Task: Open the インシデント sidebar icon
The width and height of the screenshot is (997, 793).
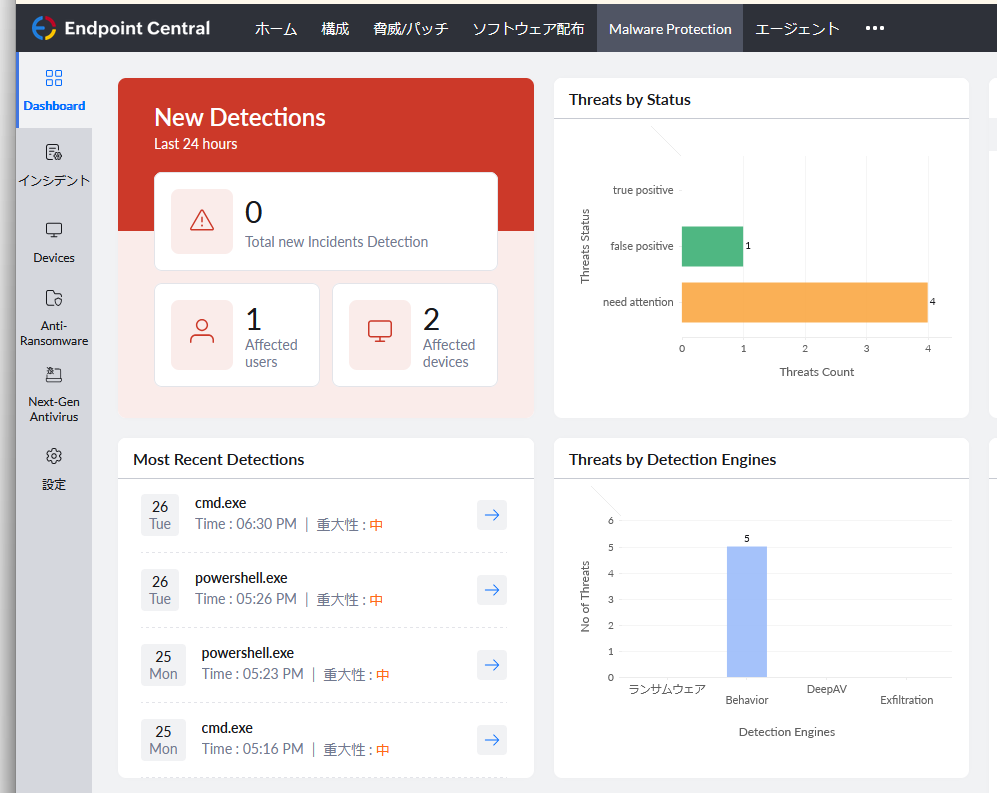Action: [54, 153]
